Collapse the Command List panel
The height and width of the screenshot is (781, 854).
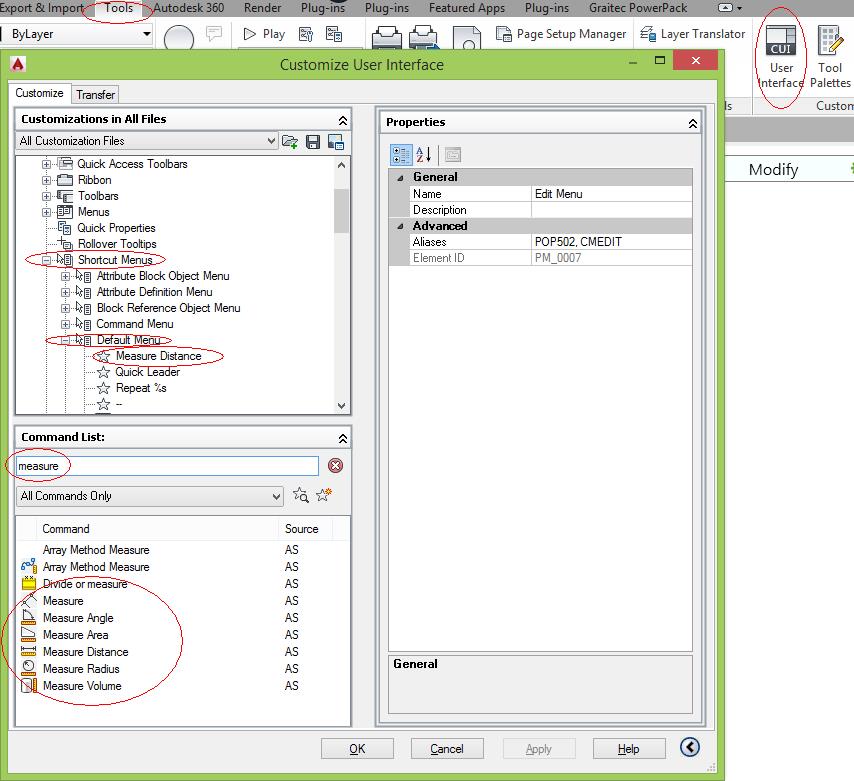coord(343,438)
